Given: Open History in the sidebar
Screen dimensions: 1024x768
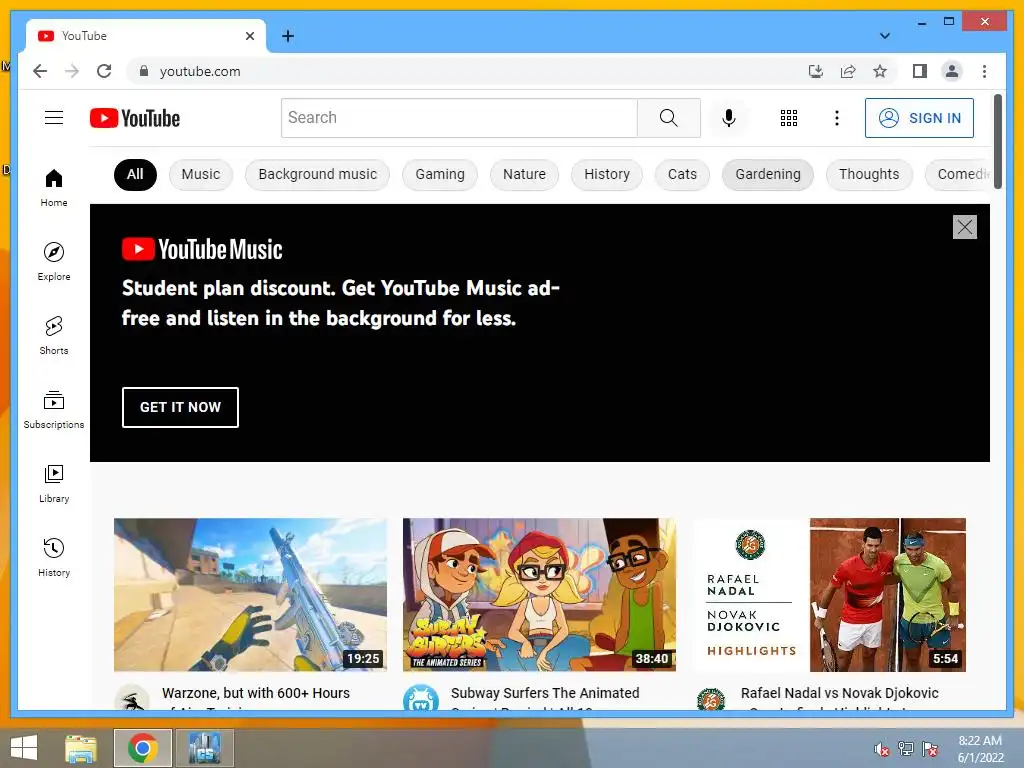Looking at the screenshot, I should (x=54, y=557).
